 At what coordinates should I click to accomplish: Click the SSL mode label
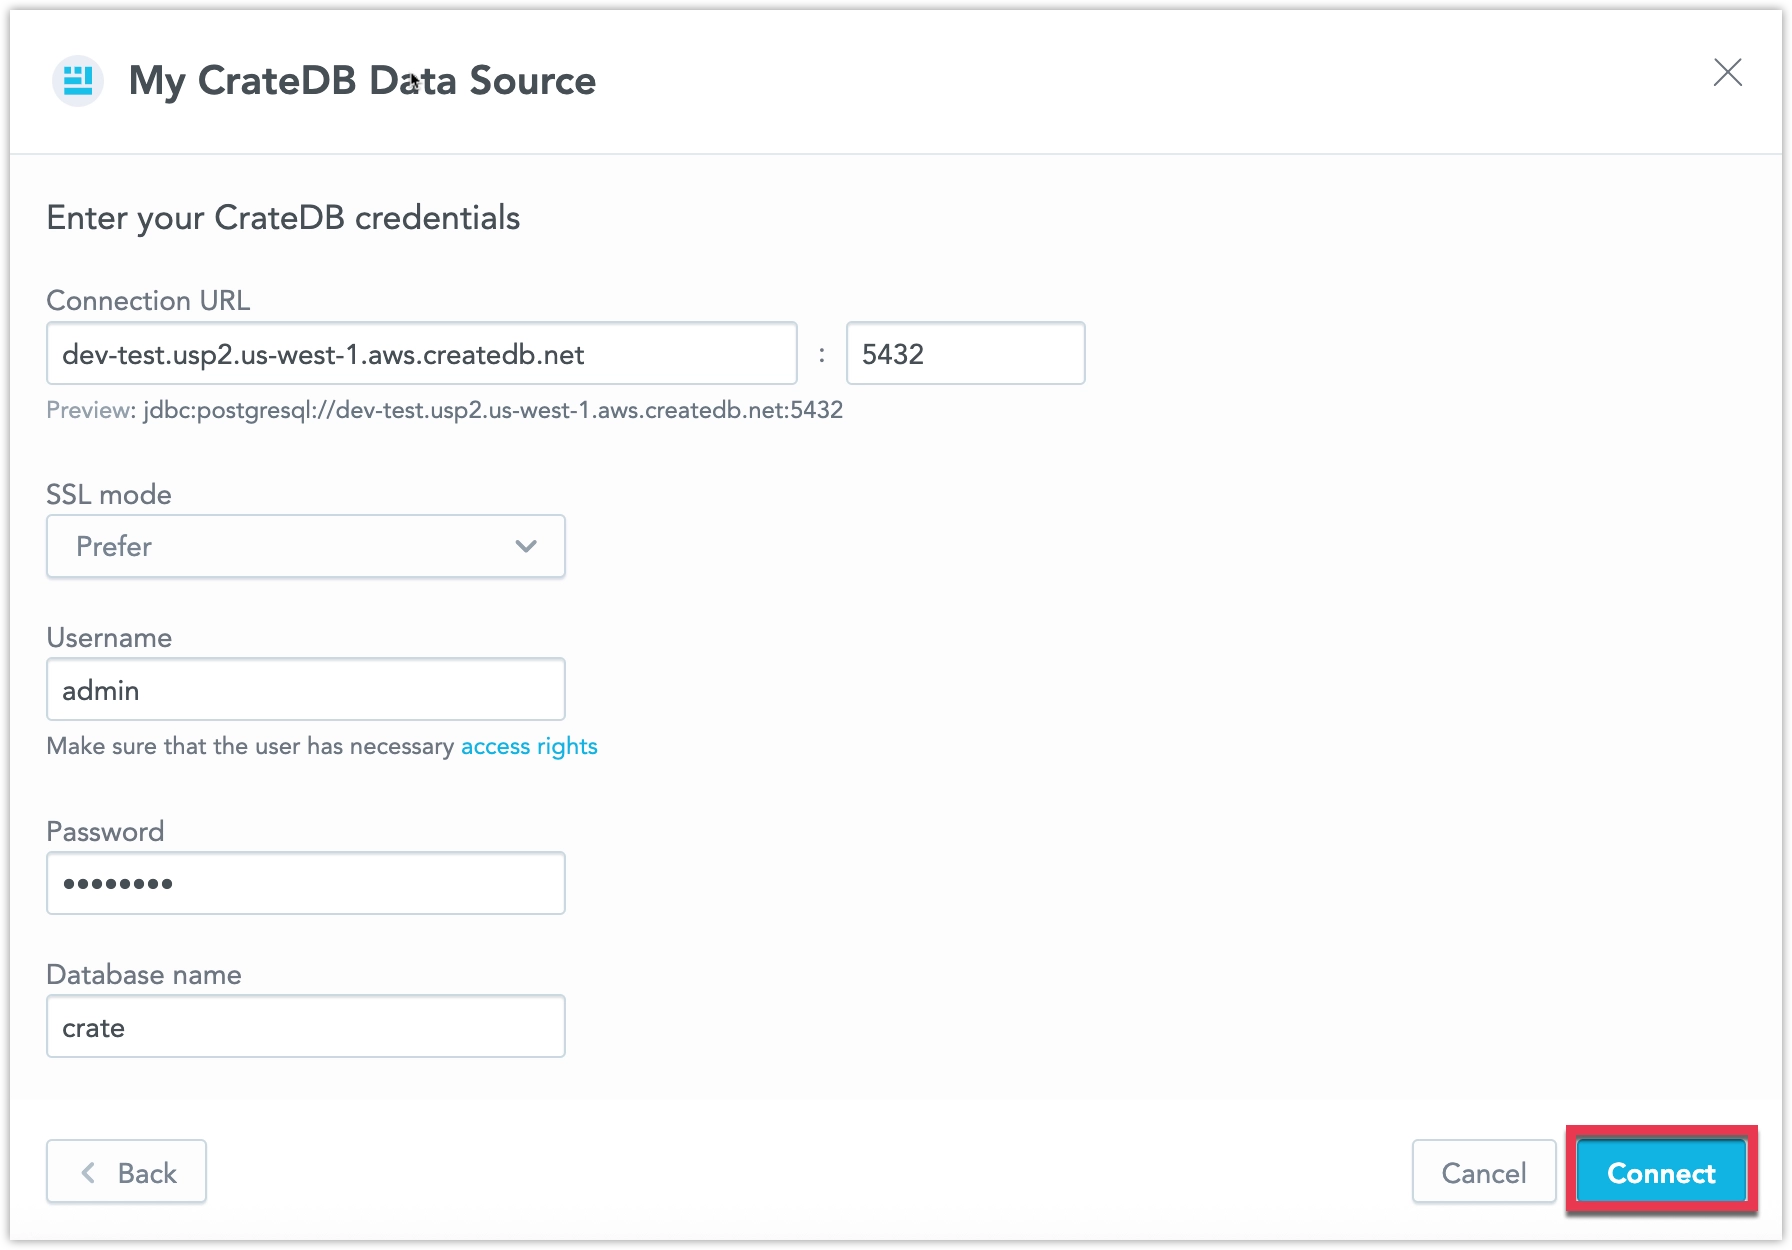(107, 494)
